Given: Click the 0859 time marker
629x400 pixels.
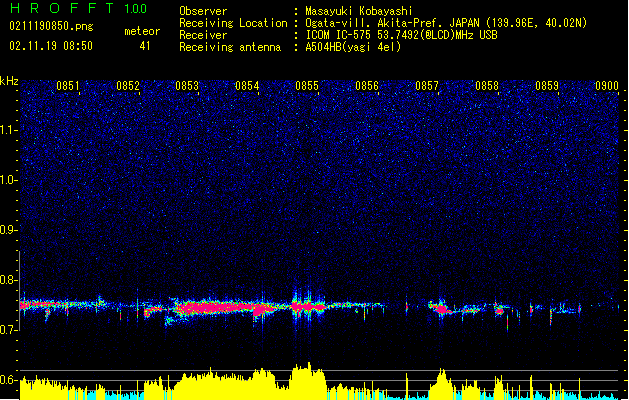Looking at the screenshot, I should tap(547, 86).
